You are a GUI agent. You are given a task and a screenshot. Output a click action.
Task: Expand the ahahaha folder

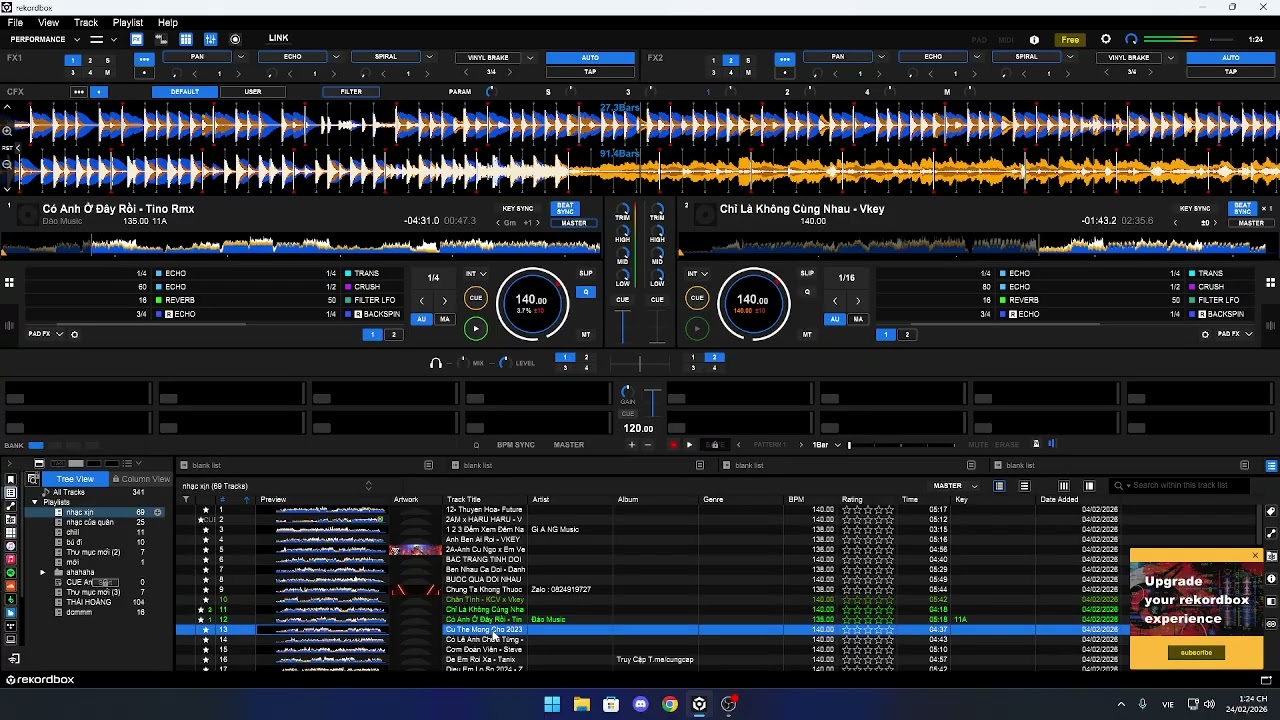click(x=43, y=572)
